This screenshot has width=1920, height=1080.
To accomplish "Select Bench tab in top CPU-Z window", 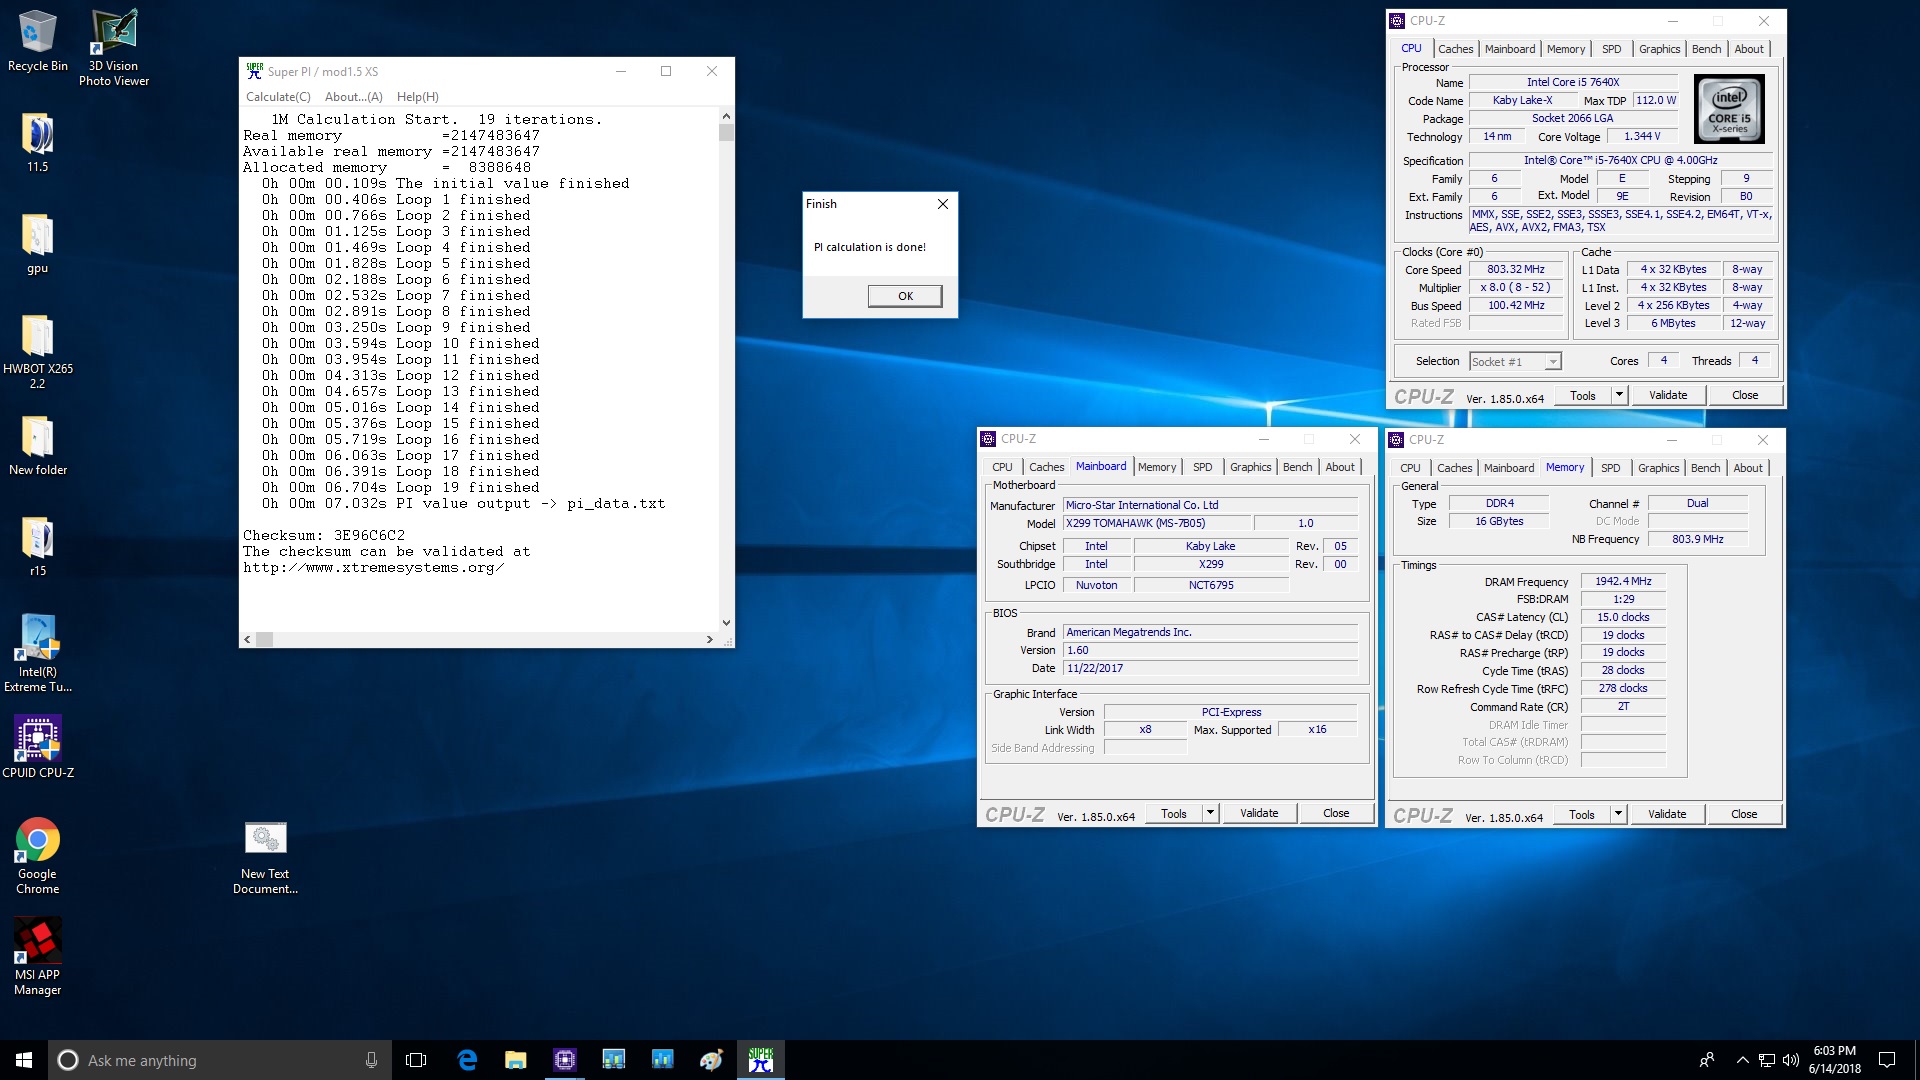I will [1707, 49].
